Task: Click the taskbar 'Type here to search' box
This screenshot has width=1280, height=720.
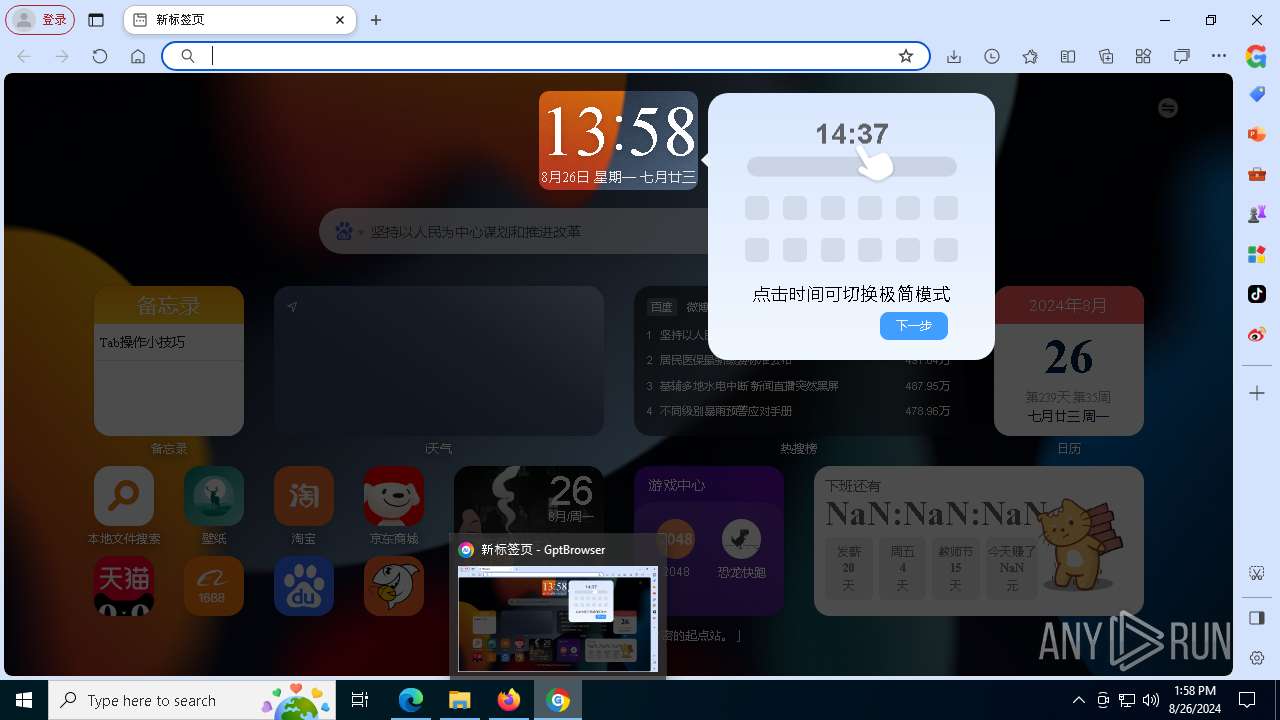Action: 191,700
